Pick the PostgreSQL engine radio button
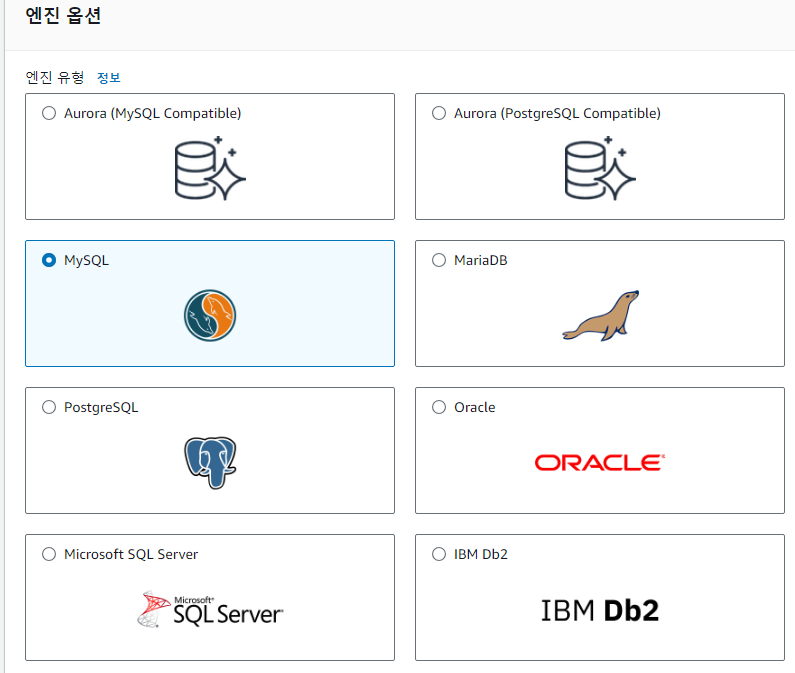 49,407
